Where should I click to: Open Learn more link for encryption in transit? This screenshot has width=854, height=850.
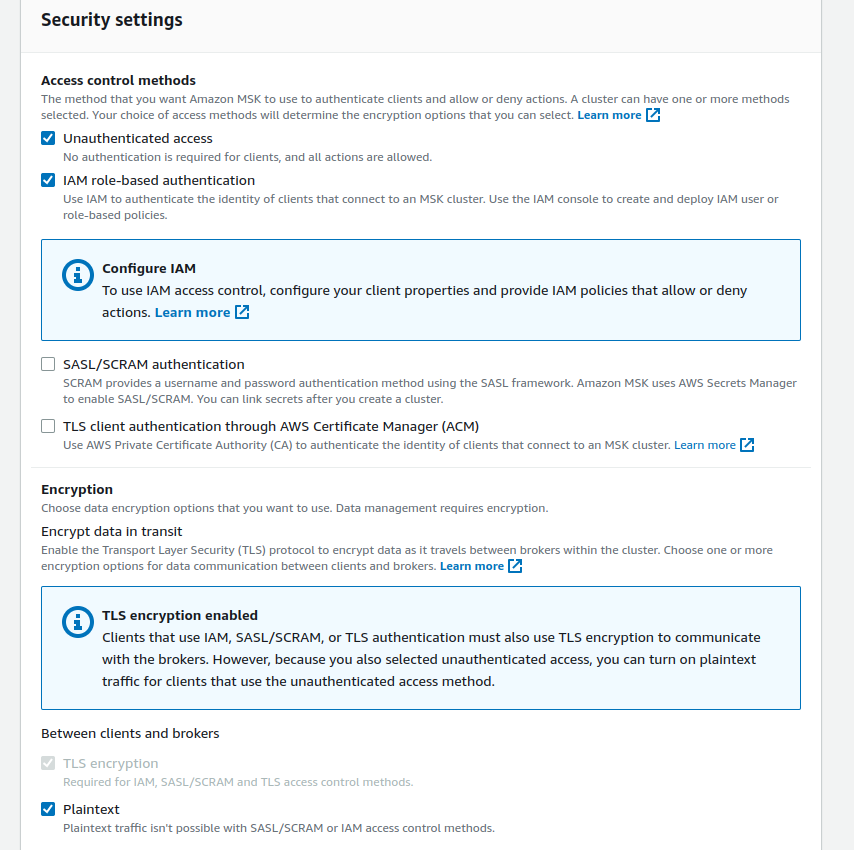471,566
